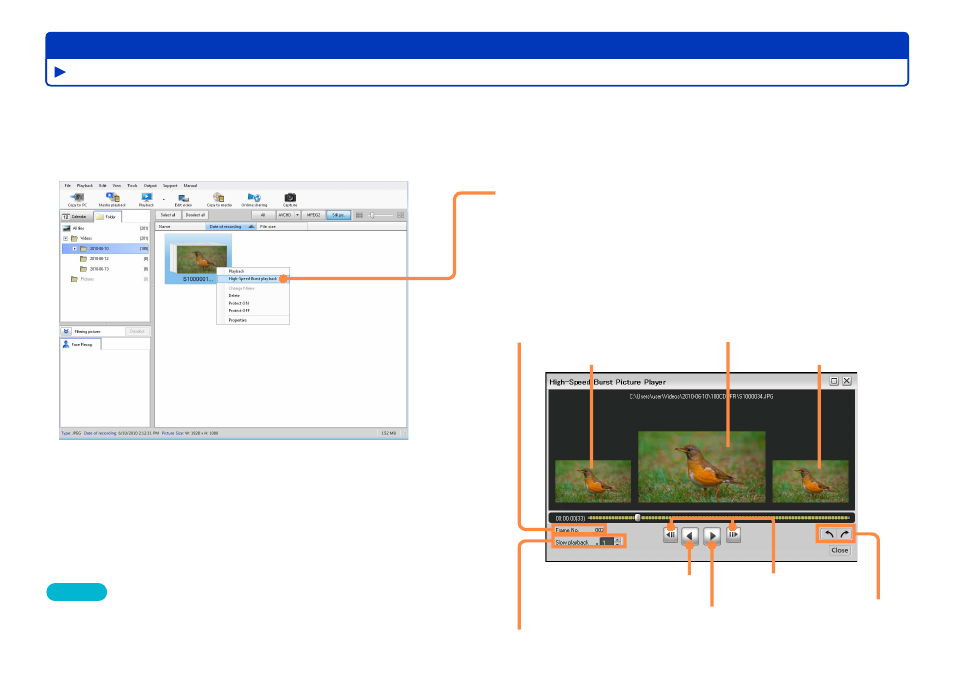The height and width of the screenshot is (673, 954).
Task: Rotate picture right in Burst Player
Action: [844, 534]
